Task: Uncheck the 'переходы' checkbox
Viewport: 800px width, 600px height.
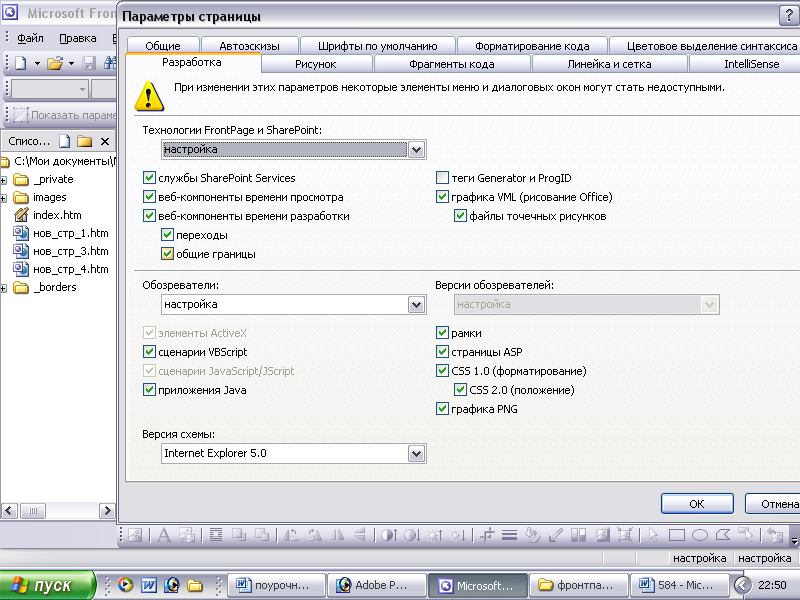Action: (x=167, y=235)
